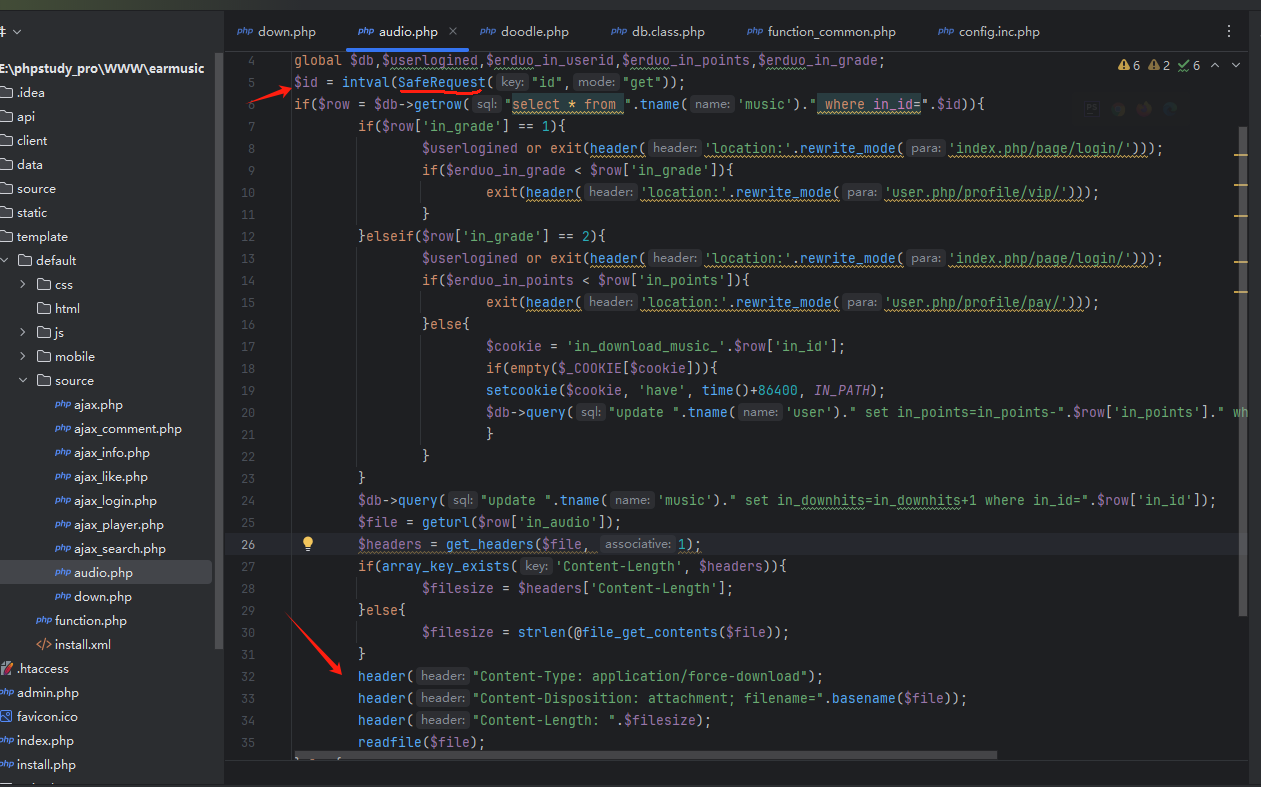Jump to next highlighted error arrow

[x=1235, y=65]
